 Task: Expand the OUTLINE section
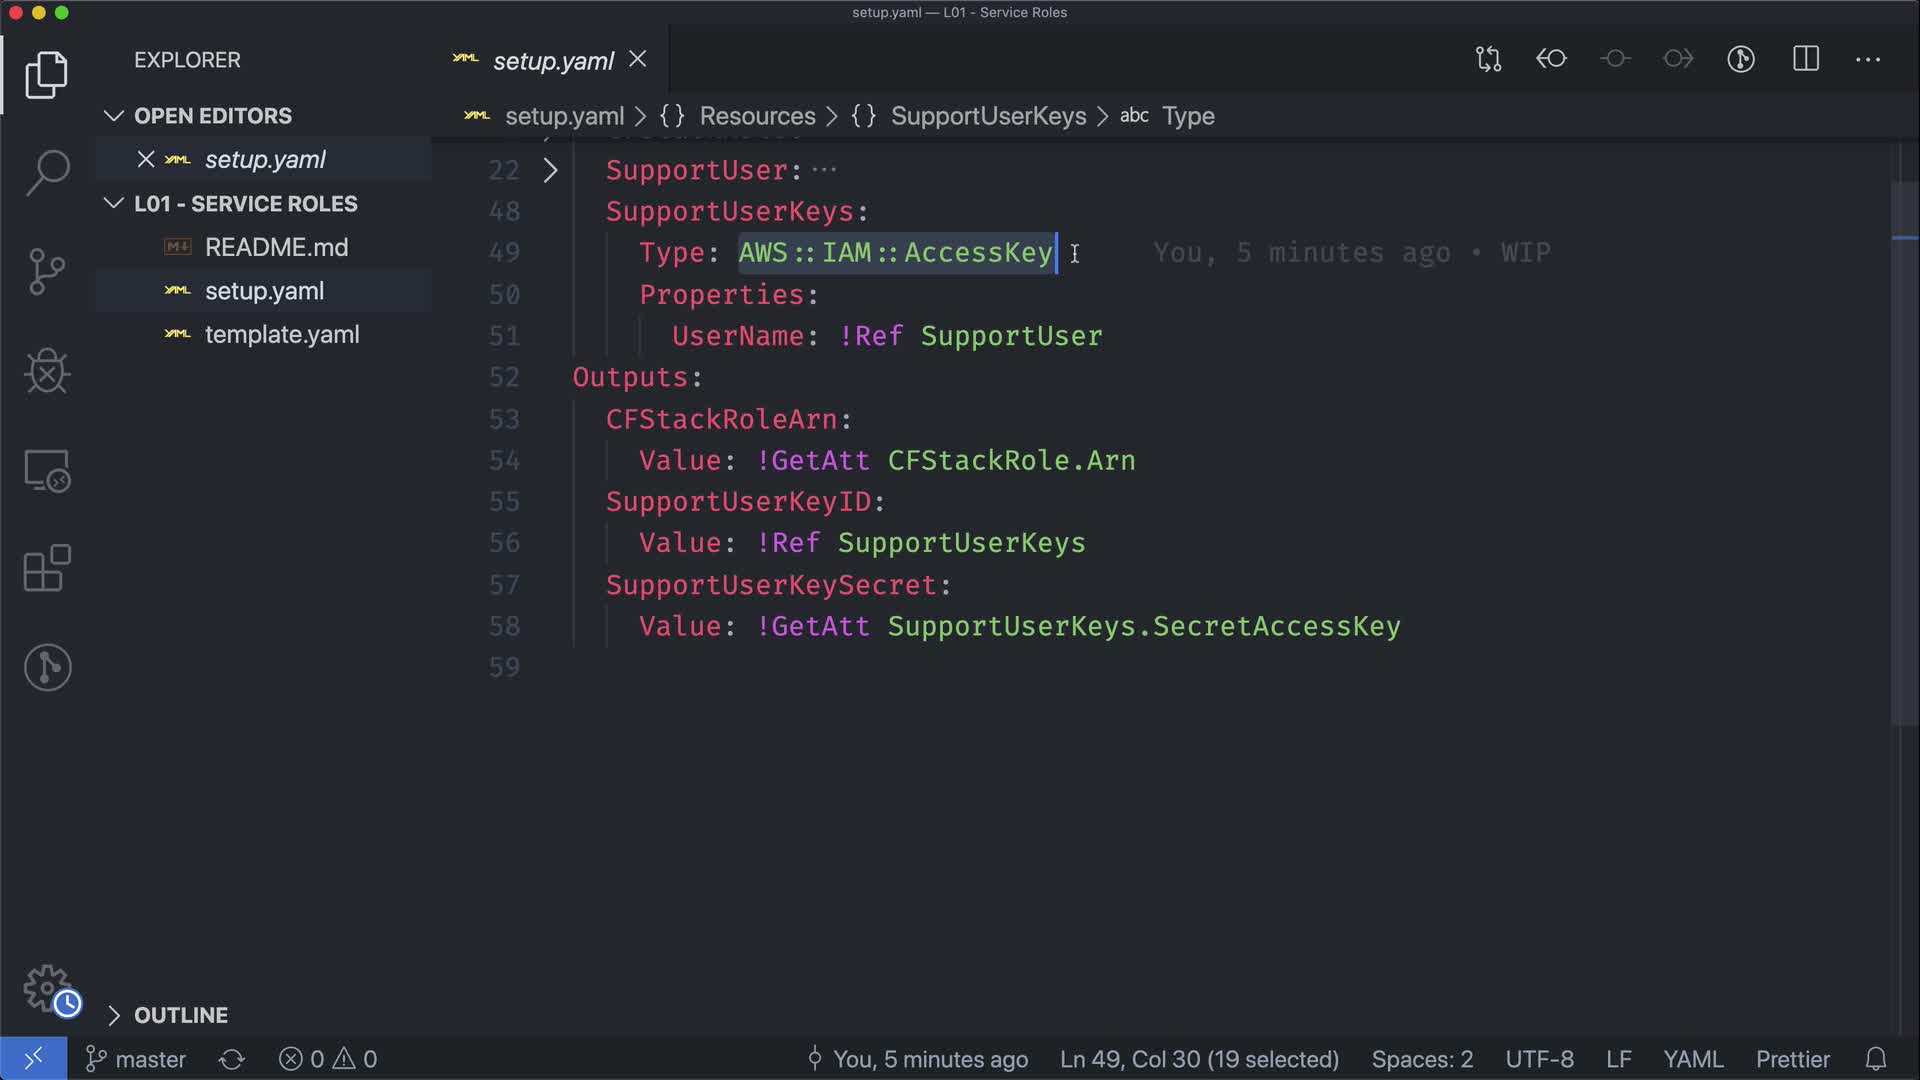[x=114, y=1015]
